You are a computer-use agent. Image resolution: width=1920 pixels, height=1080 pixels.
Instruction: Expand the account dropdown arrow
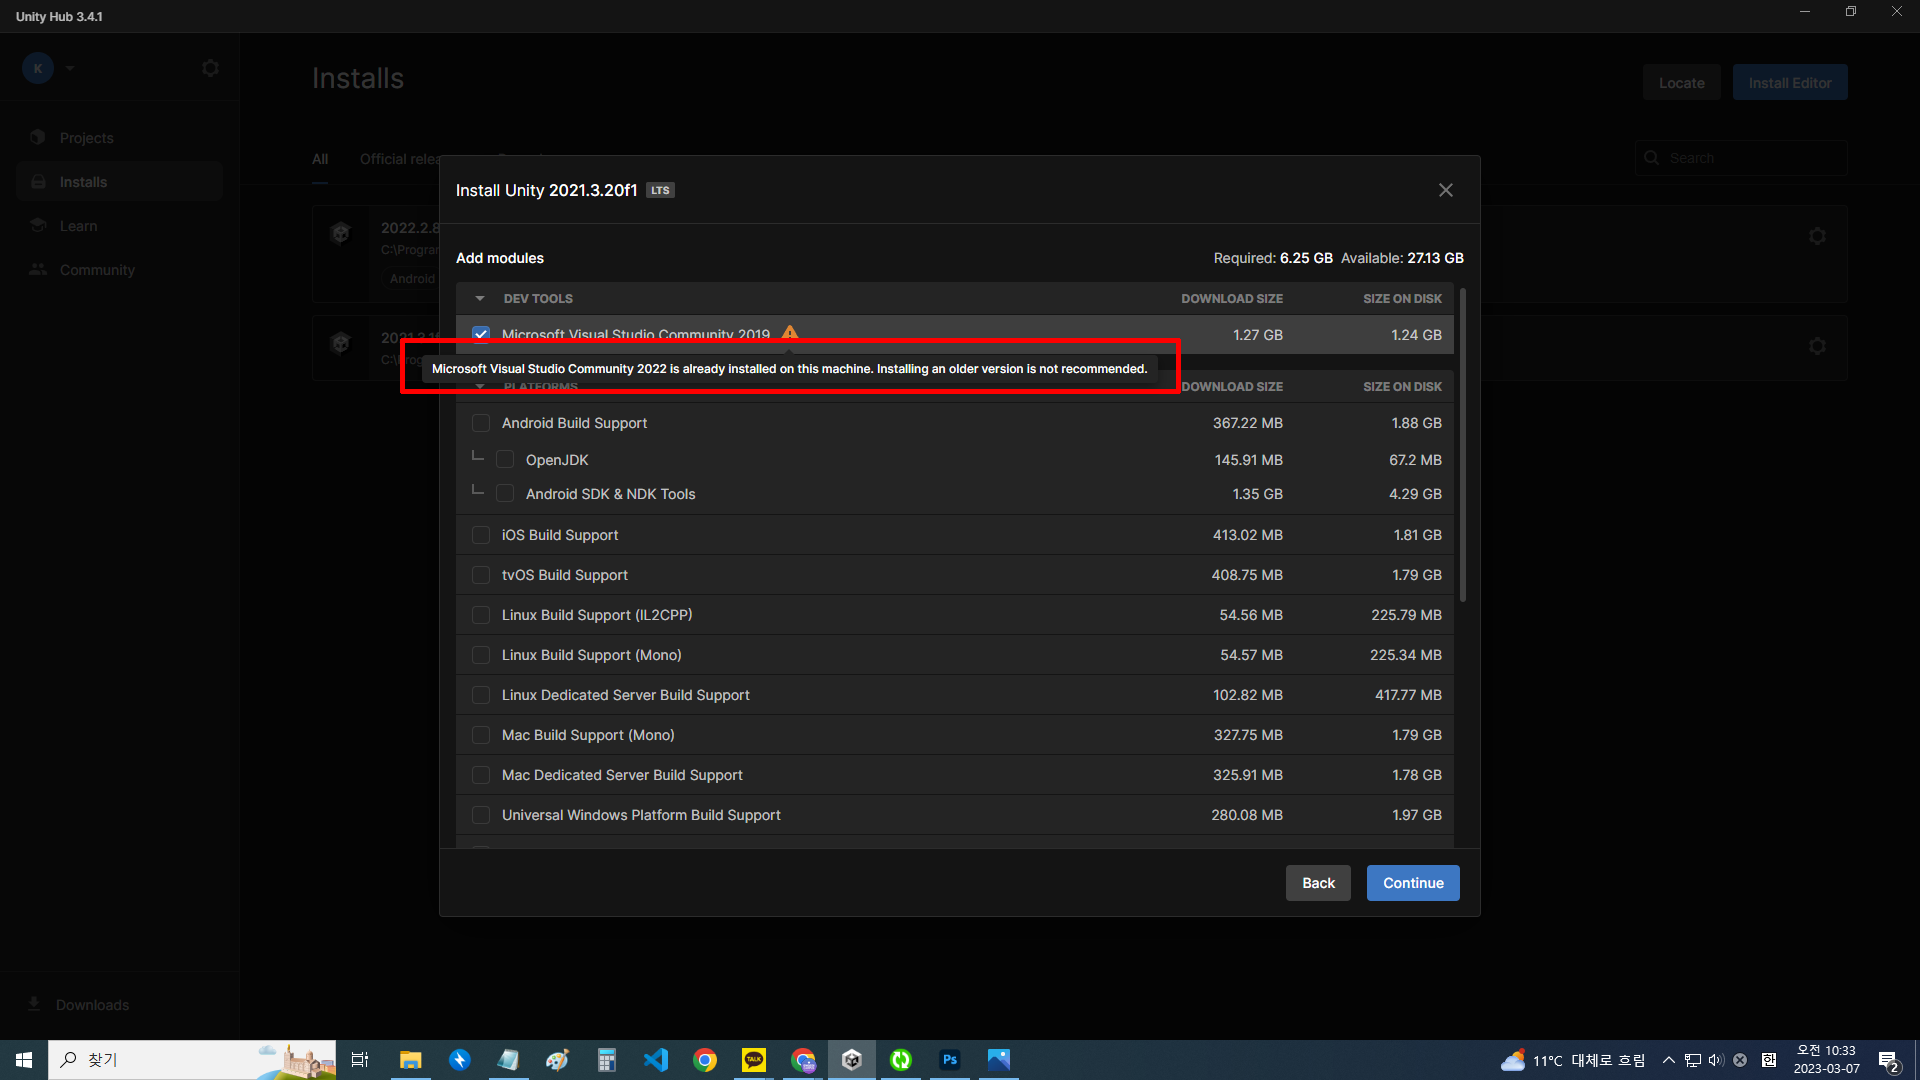click(70, 68)
